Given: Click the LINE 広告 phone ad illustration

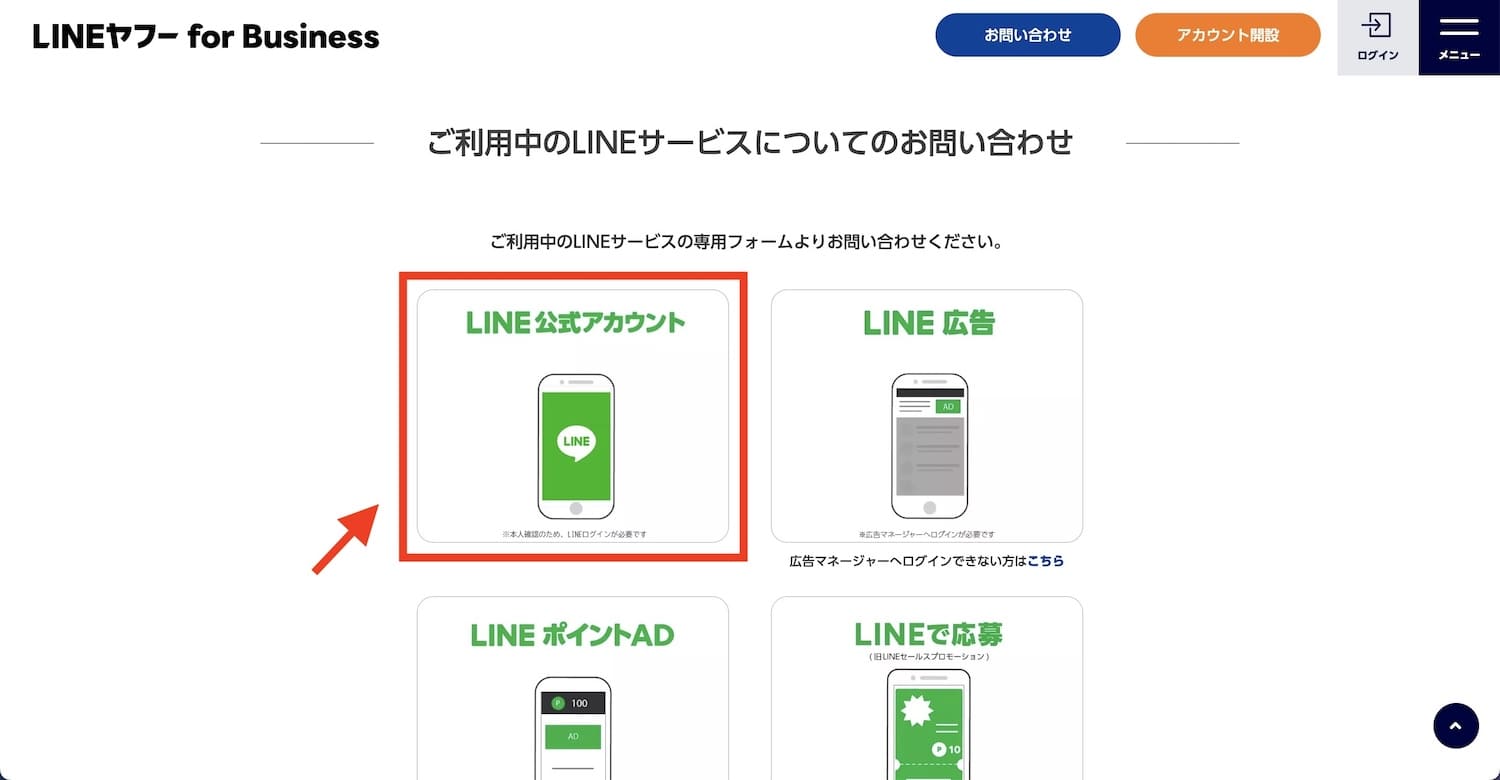Looking at the screenshot, I should coord(929,446).
